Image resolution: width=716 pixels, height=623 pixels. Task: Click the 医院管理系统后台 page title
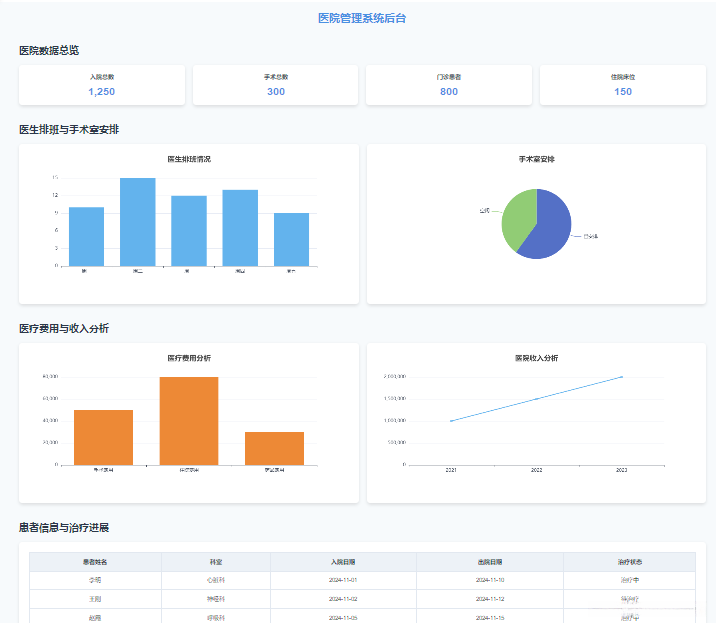362,18
